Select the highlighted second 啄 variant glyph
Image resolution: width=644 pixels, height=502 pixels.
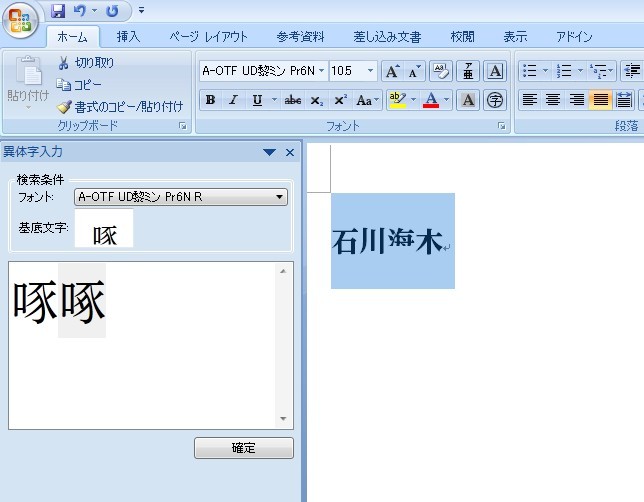(x=82, y=301)
